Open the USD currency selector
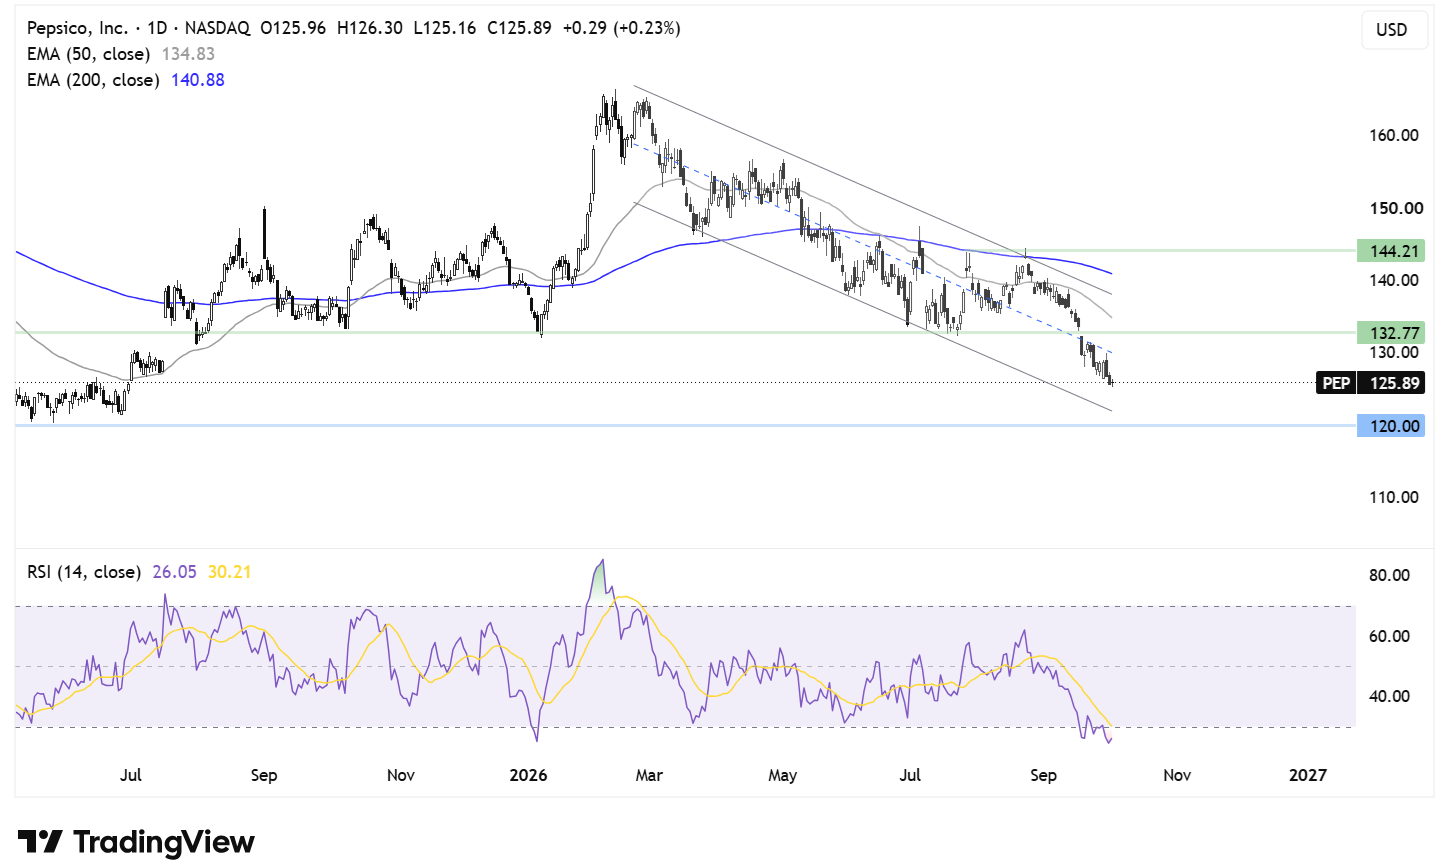This screenshot has height=868, width=1449. [x=1393, y=30]
